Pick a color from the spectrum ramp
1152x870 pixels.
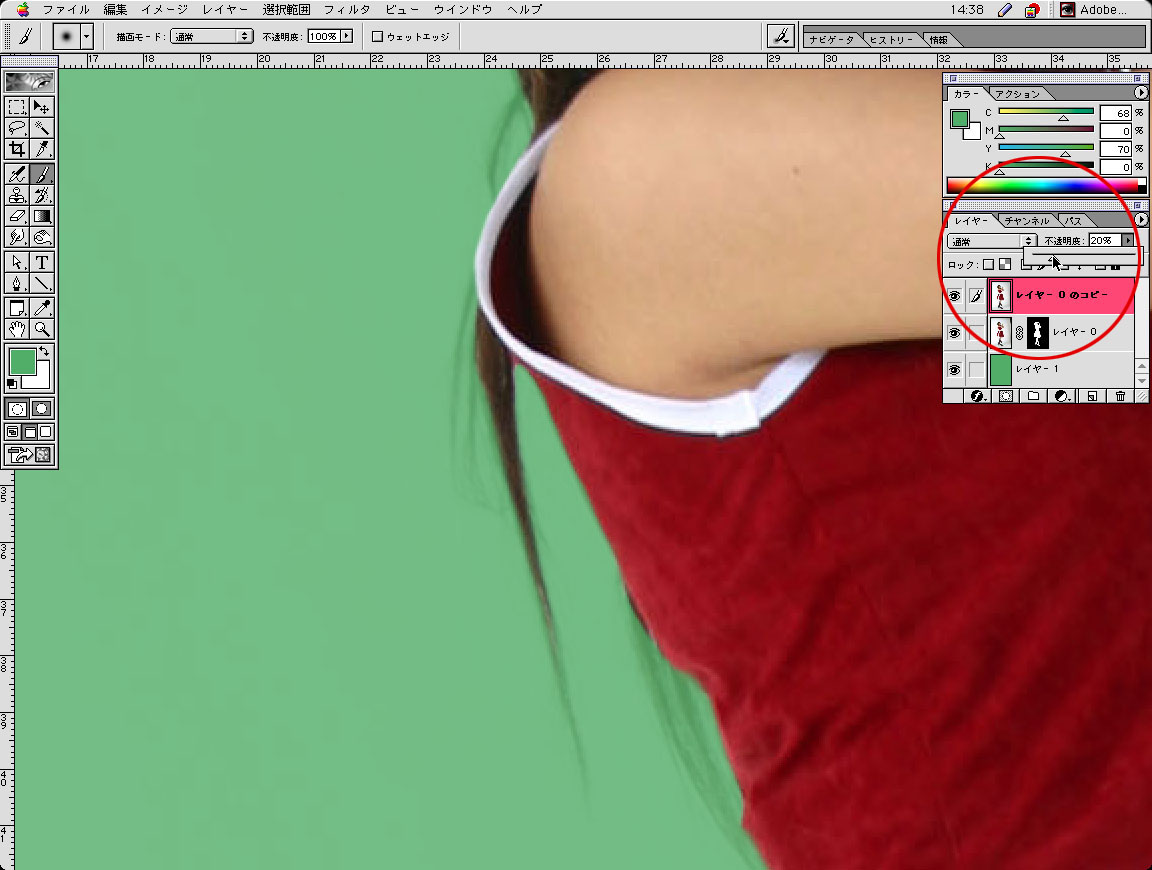1045,184
